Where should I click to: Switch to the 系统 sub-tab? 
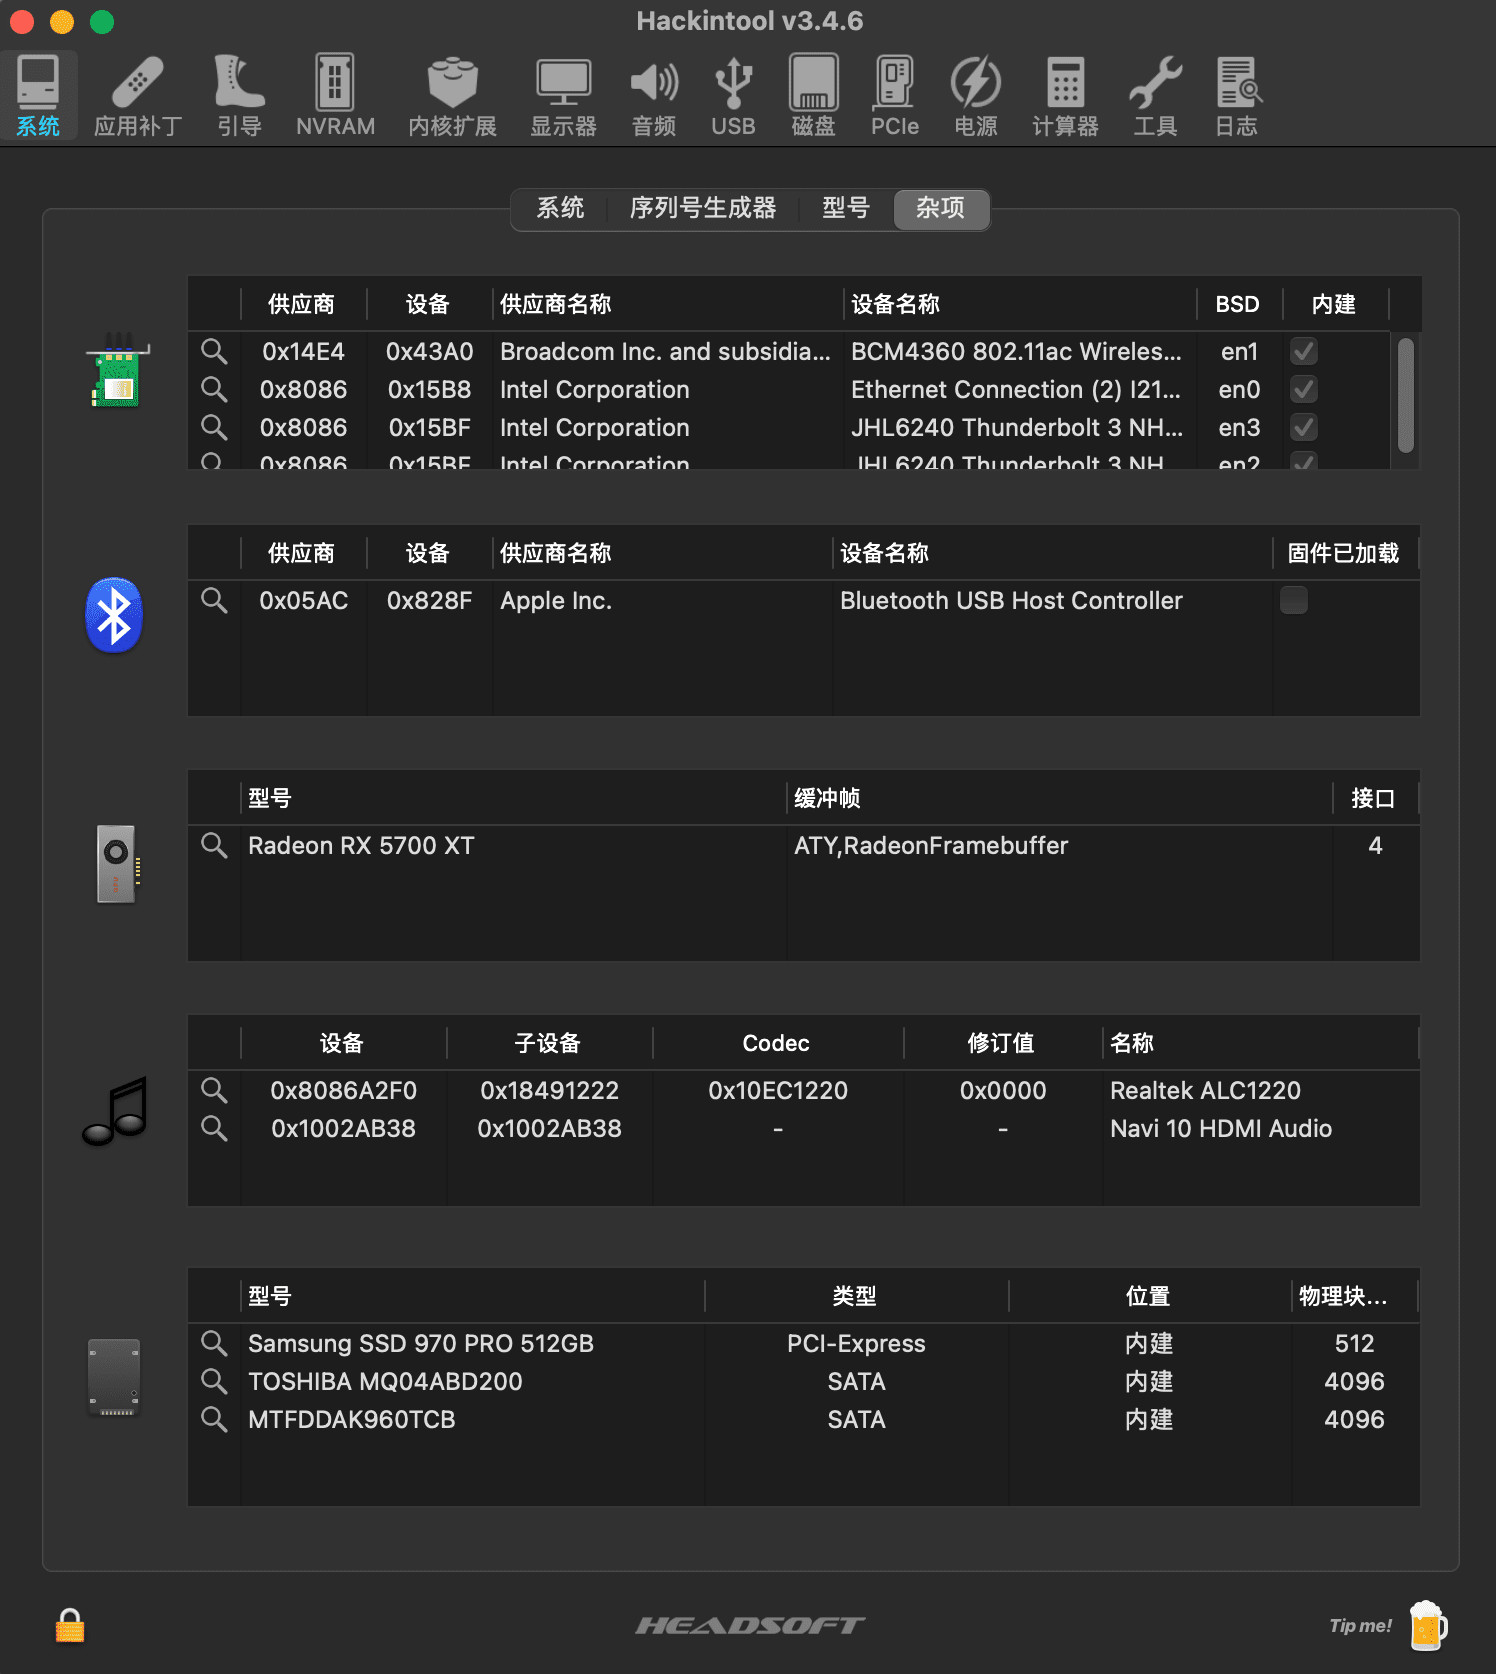click(560, 208)
